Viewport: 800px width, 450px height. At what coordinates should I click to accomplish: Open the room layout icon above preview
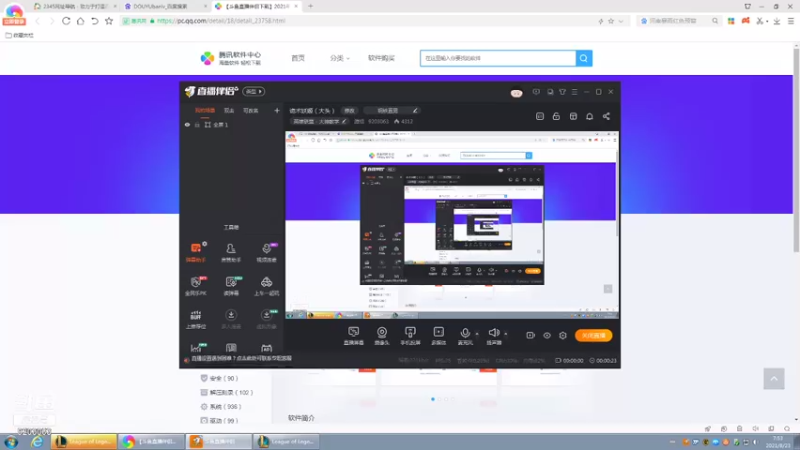(540, 116)
